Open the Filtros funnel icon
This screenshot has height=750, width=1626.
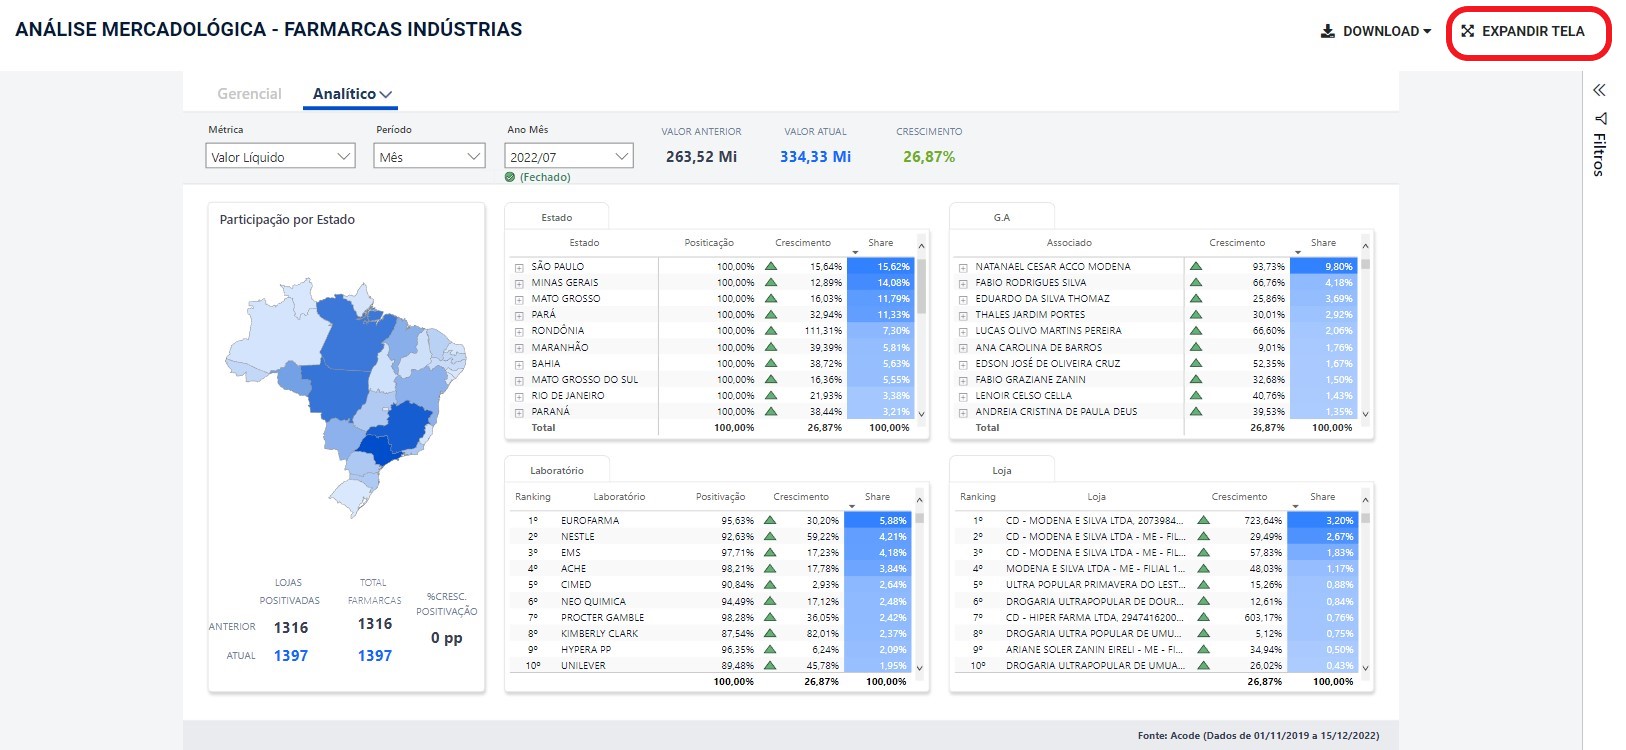tap(1600, 118)
